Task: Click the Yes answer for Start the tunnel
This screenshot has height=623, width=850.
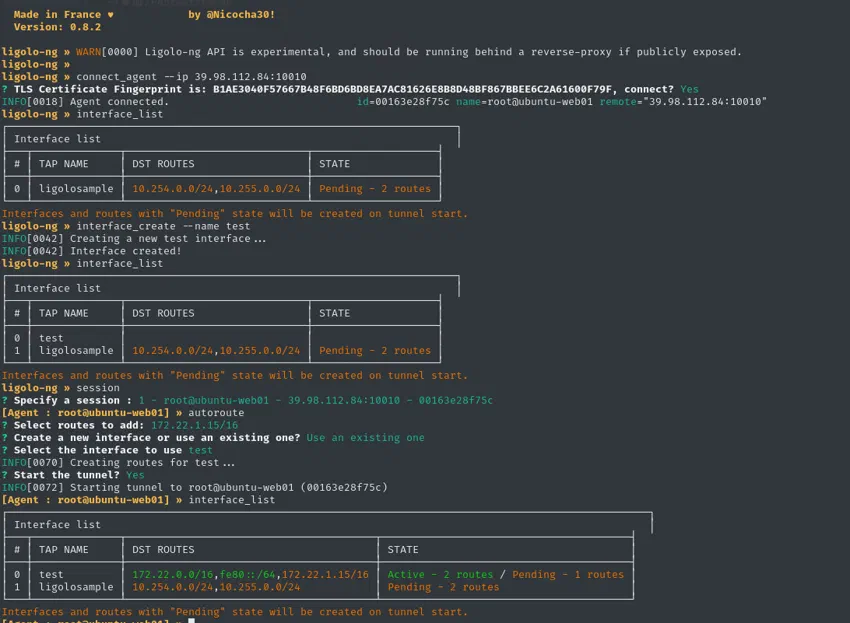Action: click(135, 476)
